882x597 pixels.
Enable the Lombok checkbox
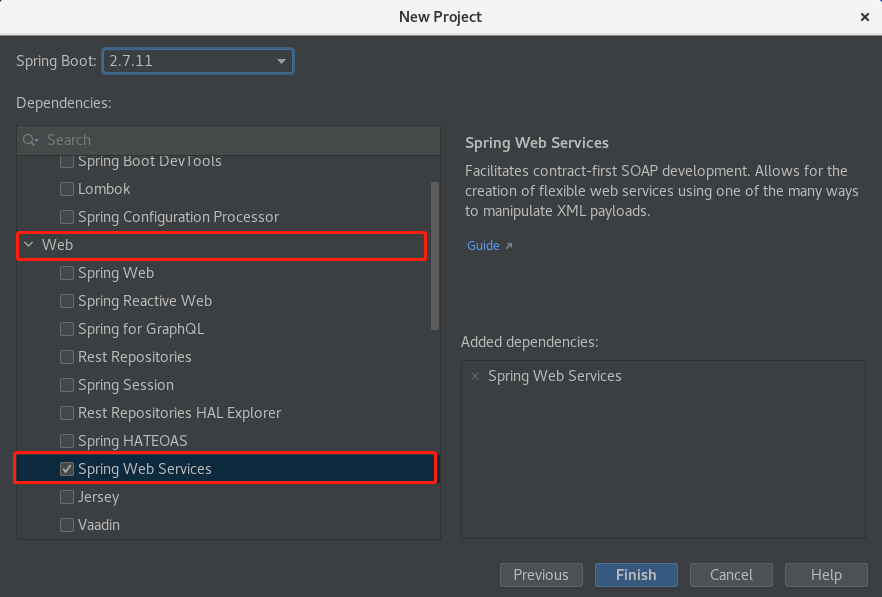(x=67, y=189)
